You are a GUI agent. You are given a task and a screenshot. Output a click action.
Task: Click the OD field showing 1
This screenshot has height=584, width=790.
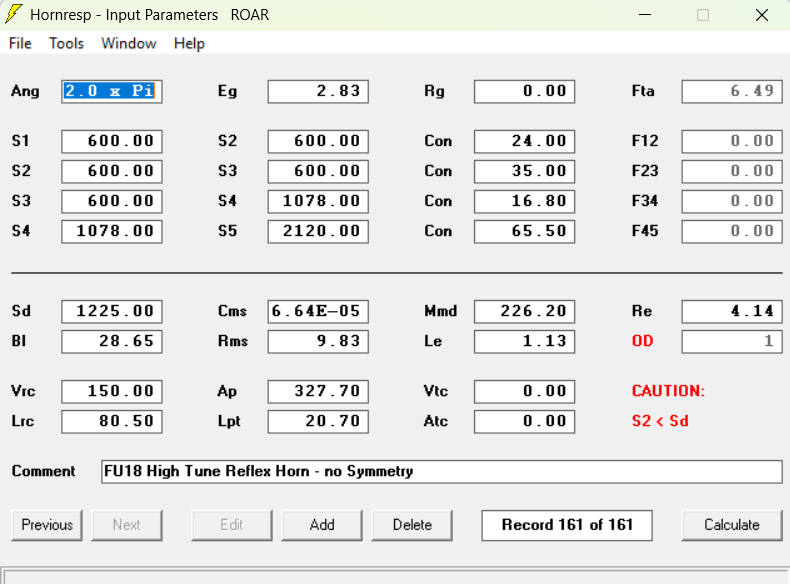[x=732, y=341]
